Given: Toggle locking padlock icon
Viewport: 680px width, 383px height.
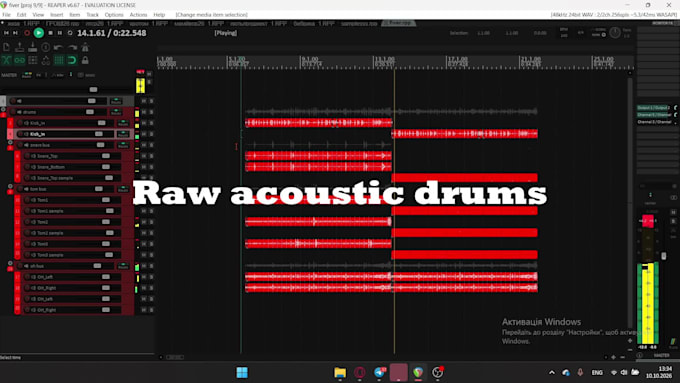Looking at the screenshot, I should pos(85,60).
